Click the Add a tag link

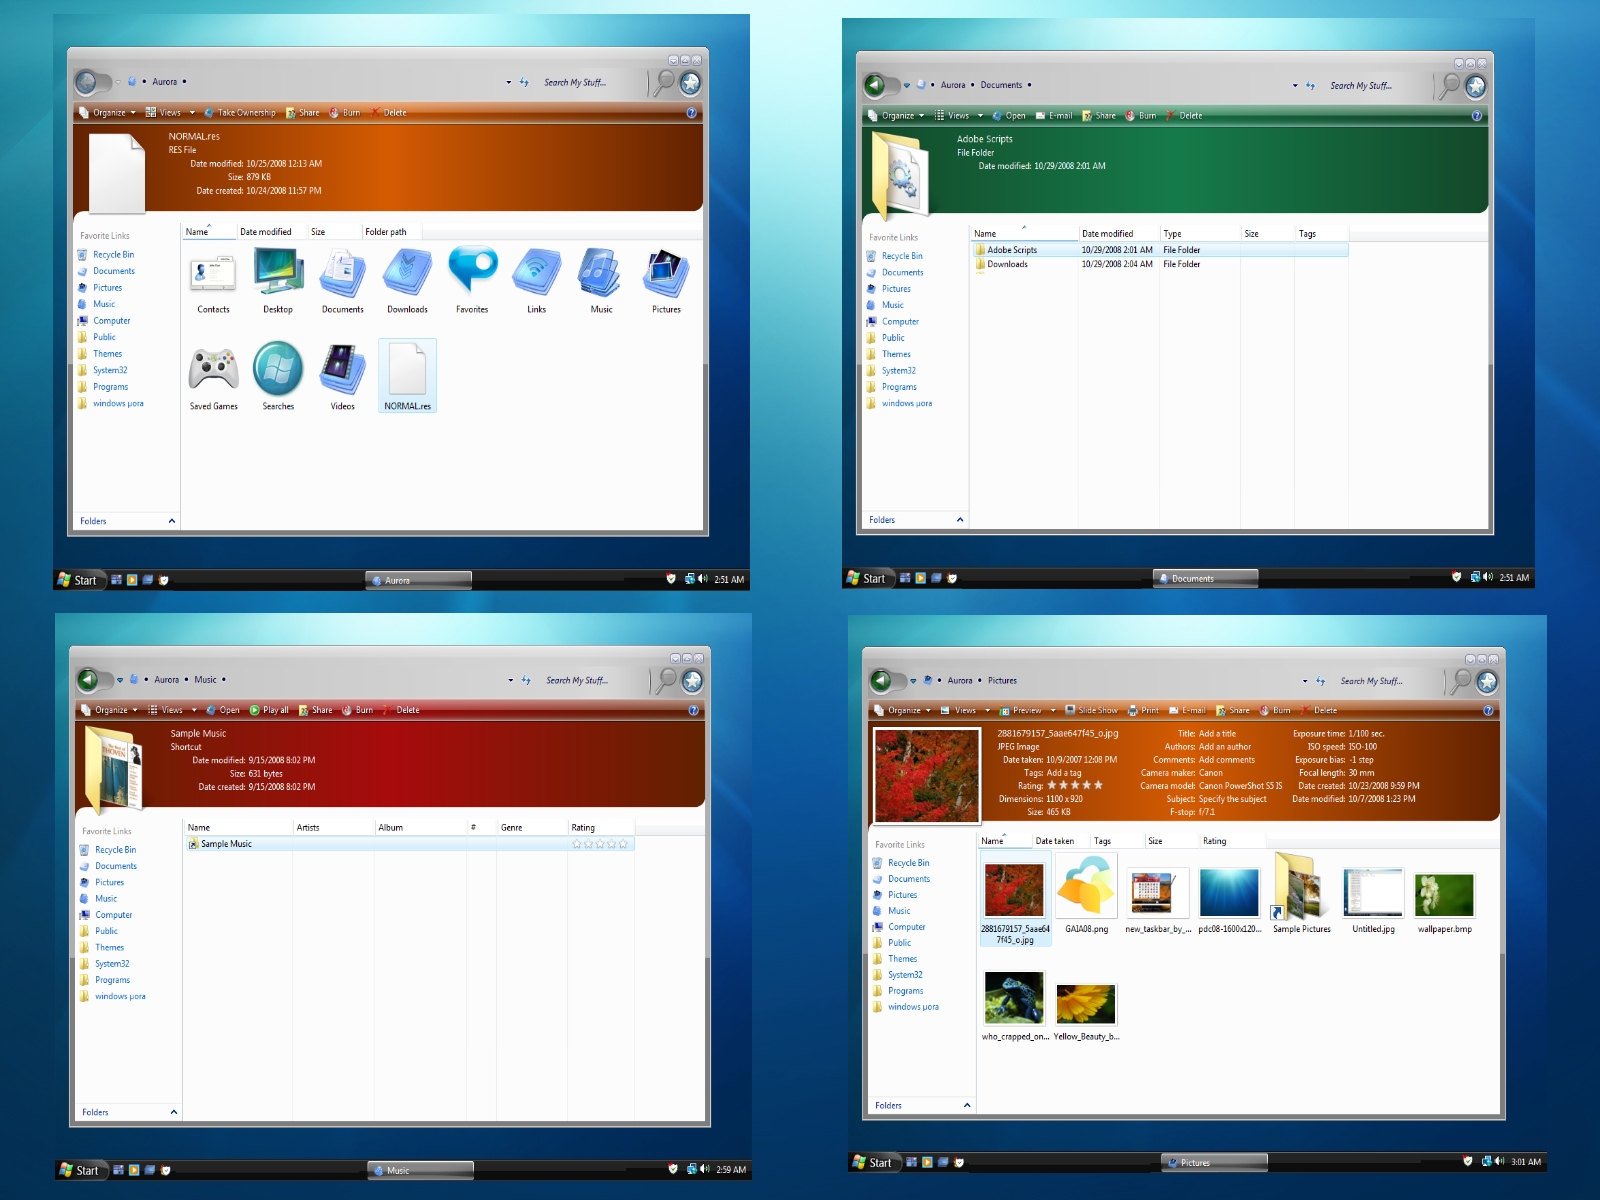click(x=1062, y=772)
